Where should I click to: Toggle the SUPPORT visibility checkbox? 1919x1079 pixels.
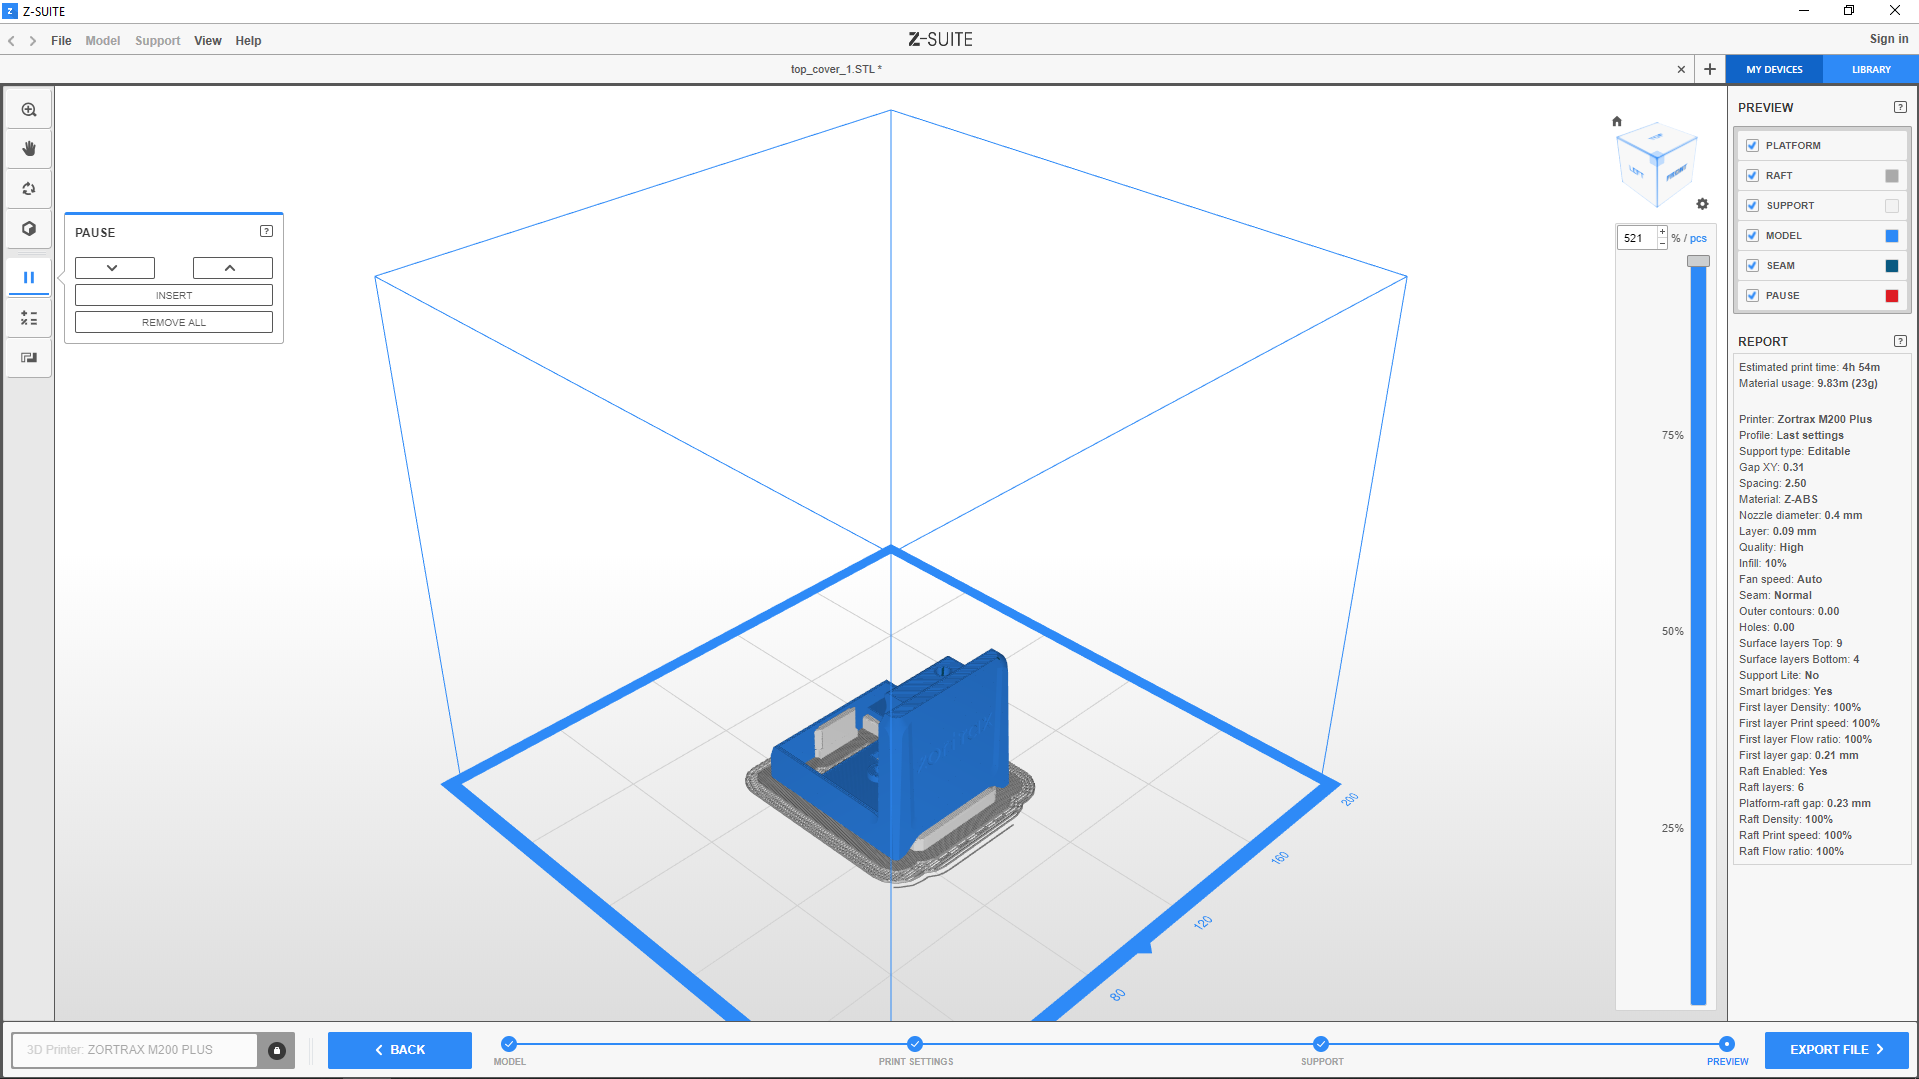(x=1752, y=206)
